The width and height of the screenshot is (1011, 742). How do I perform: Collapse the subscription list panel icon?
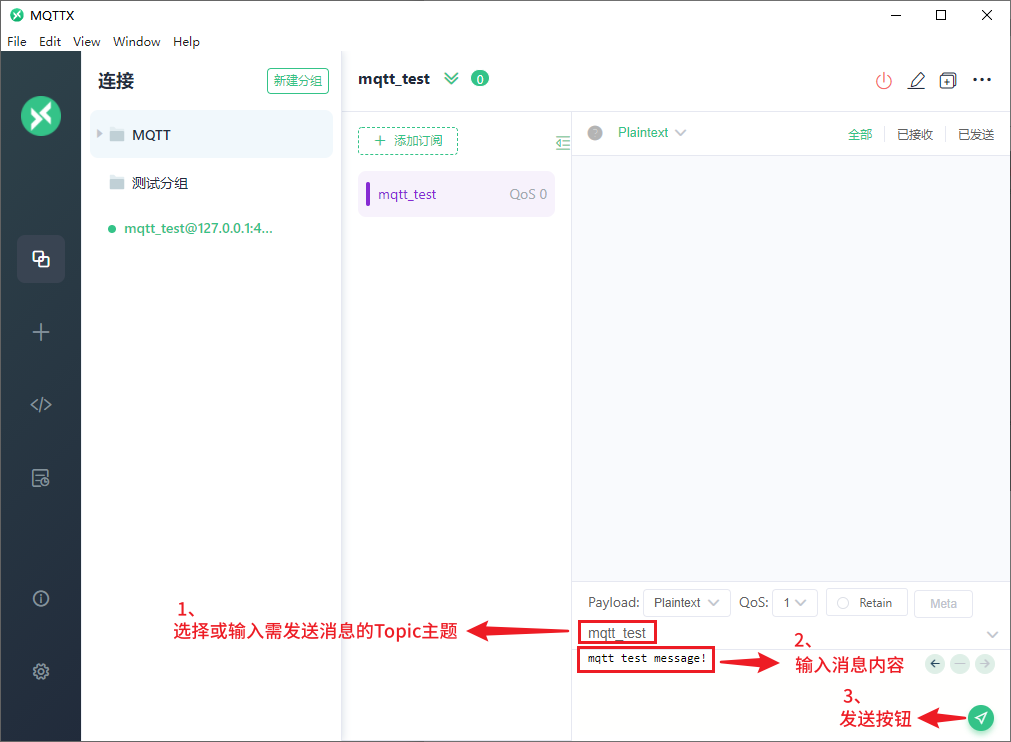(x=563, y=142)
